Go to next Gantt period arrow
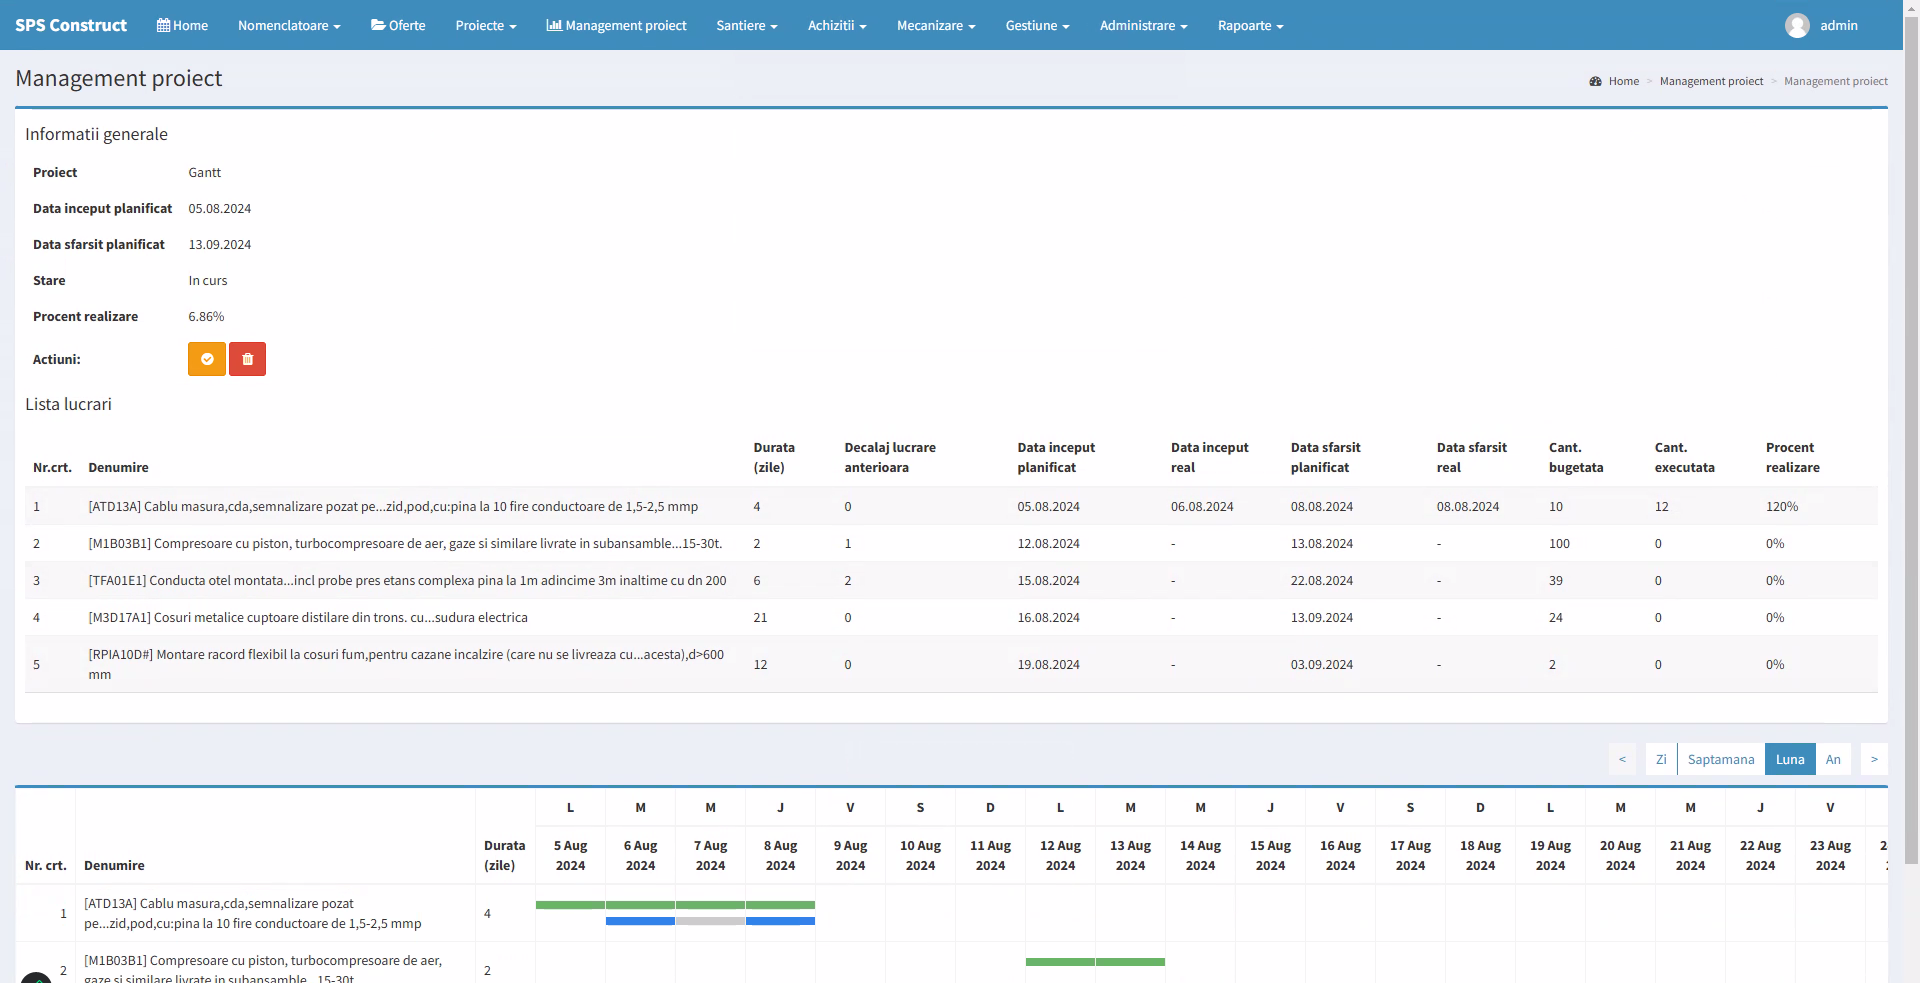This screenshot has width=1920, height=983. point(1873,759)
